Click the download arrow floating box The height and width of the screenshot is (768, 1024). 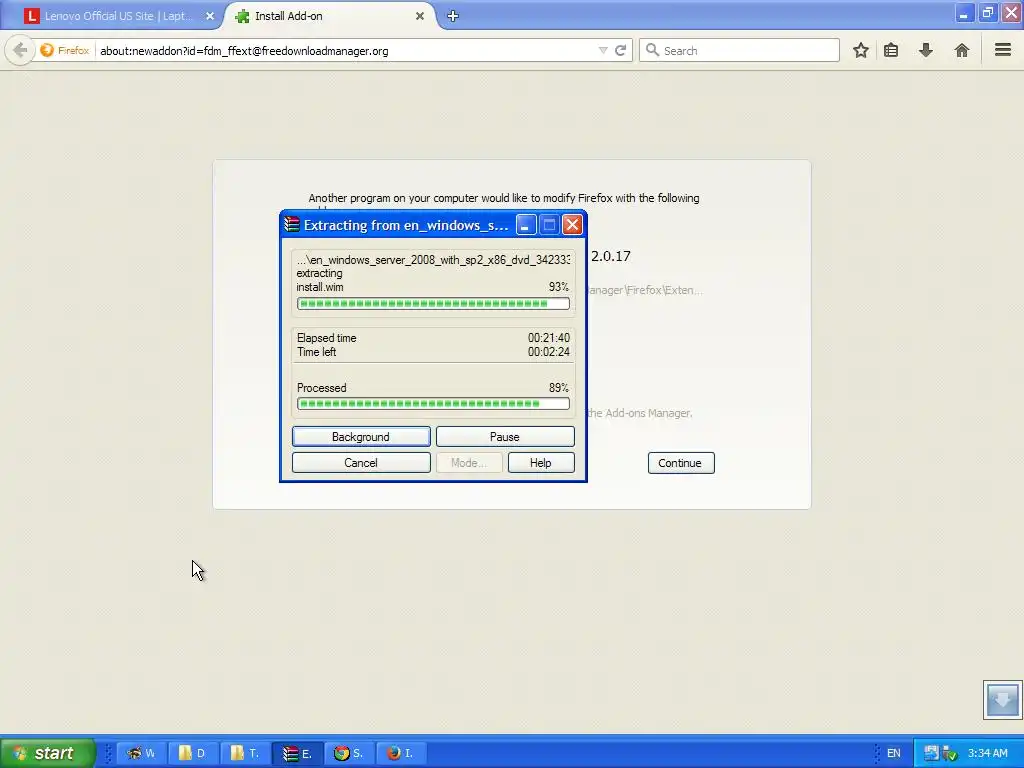coord(1002,699)
